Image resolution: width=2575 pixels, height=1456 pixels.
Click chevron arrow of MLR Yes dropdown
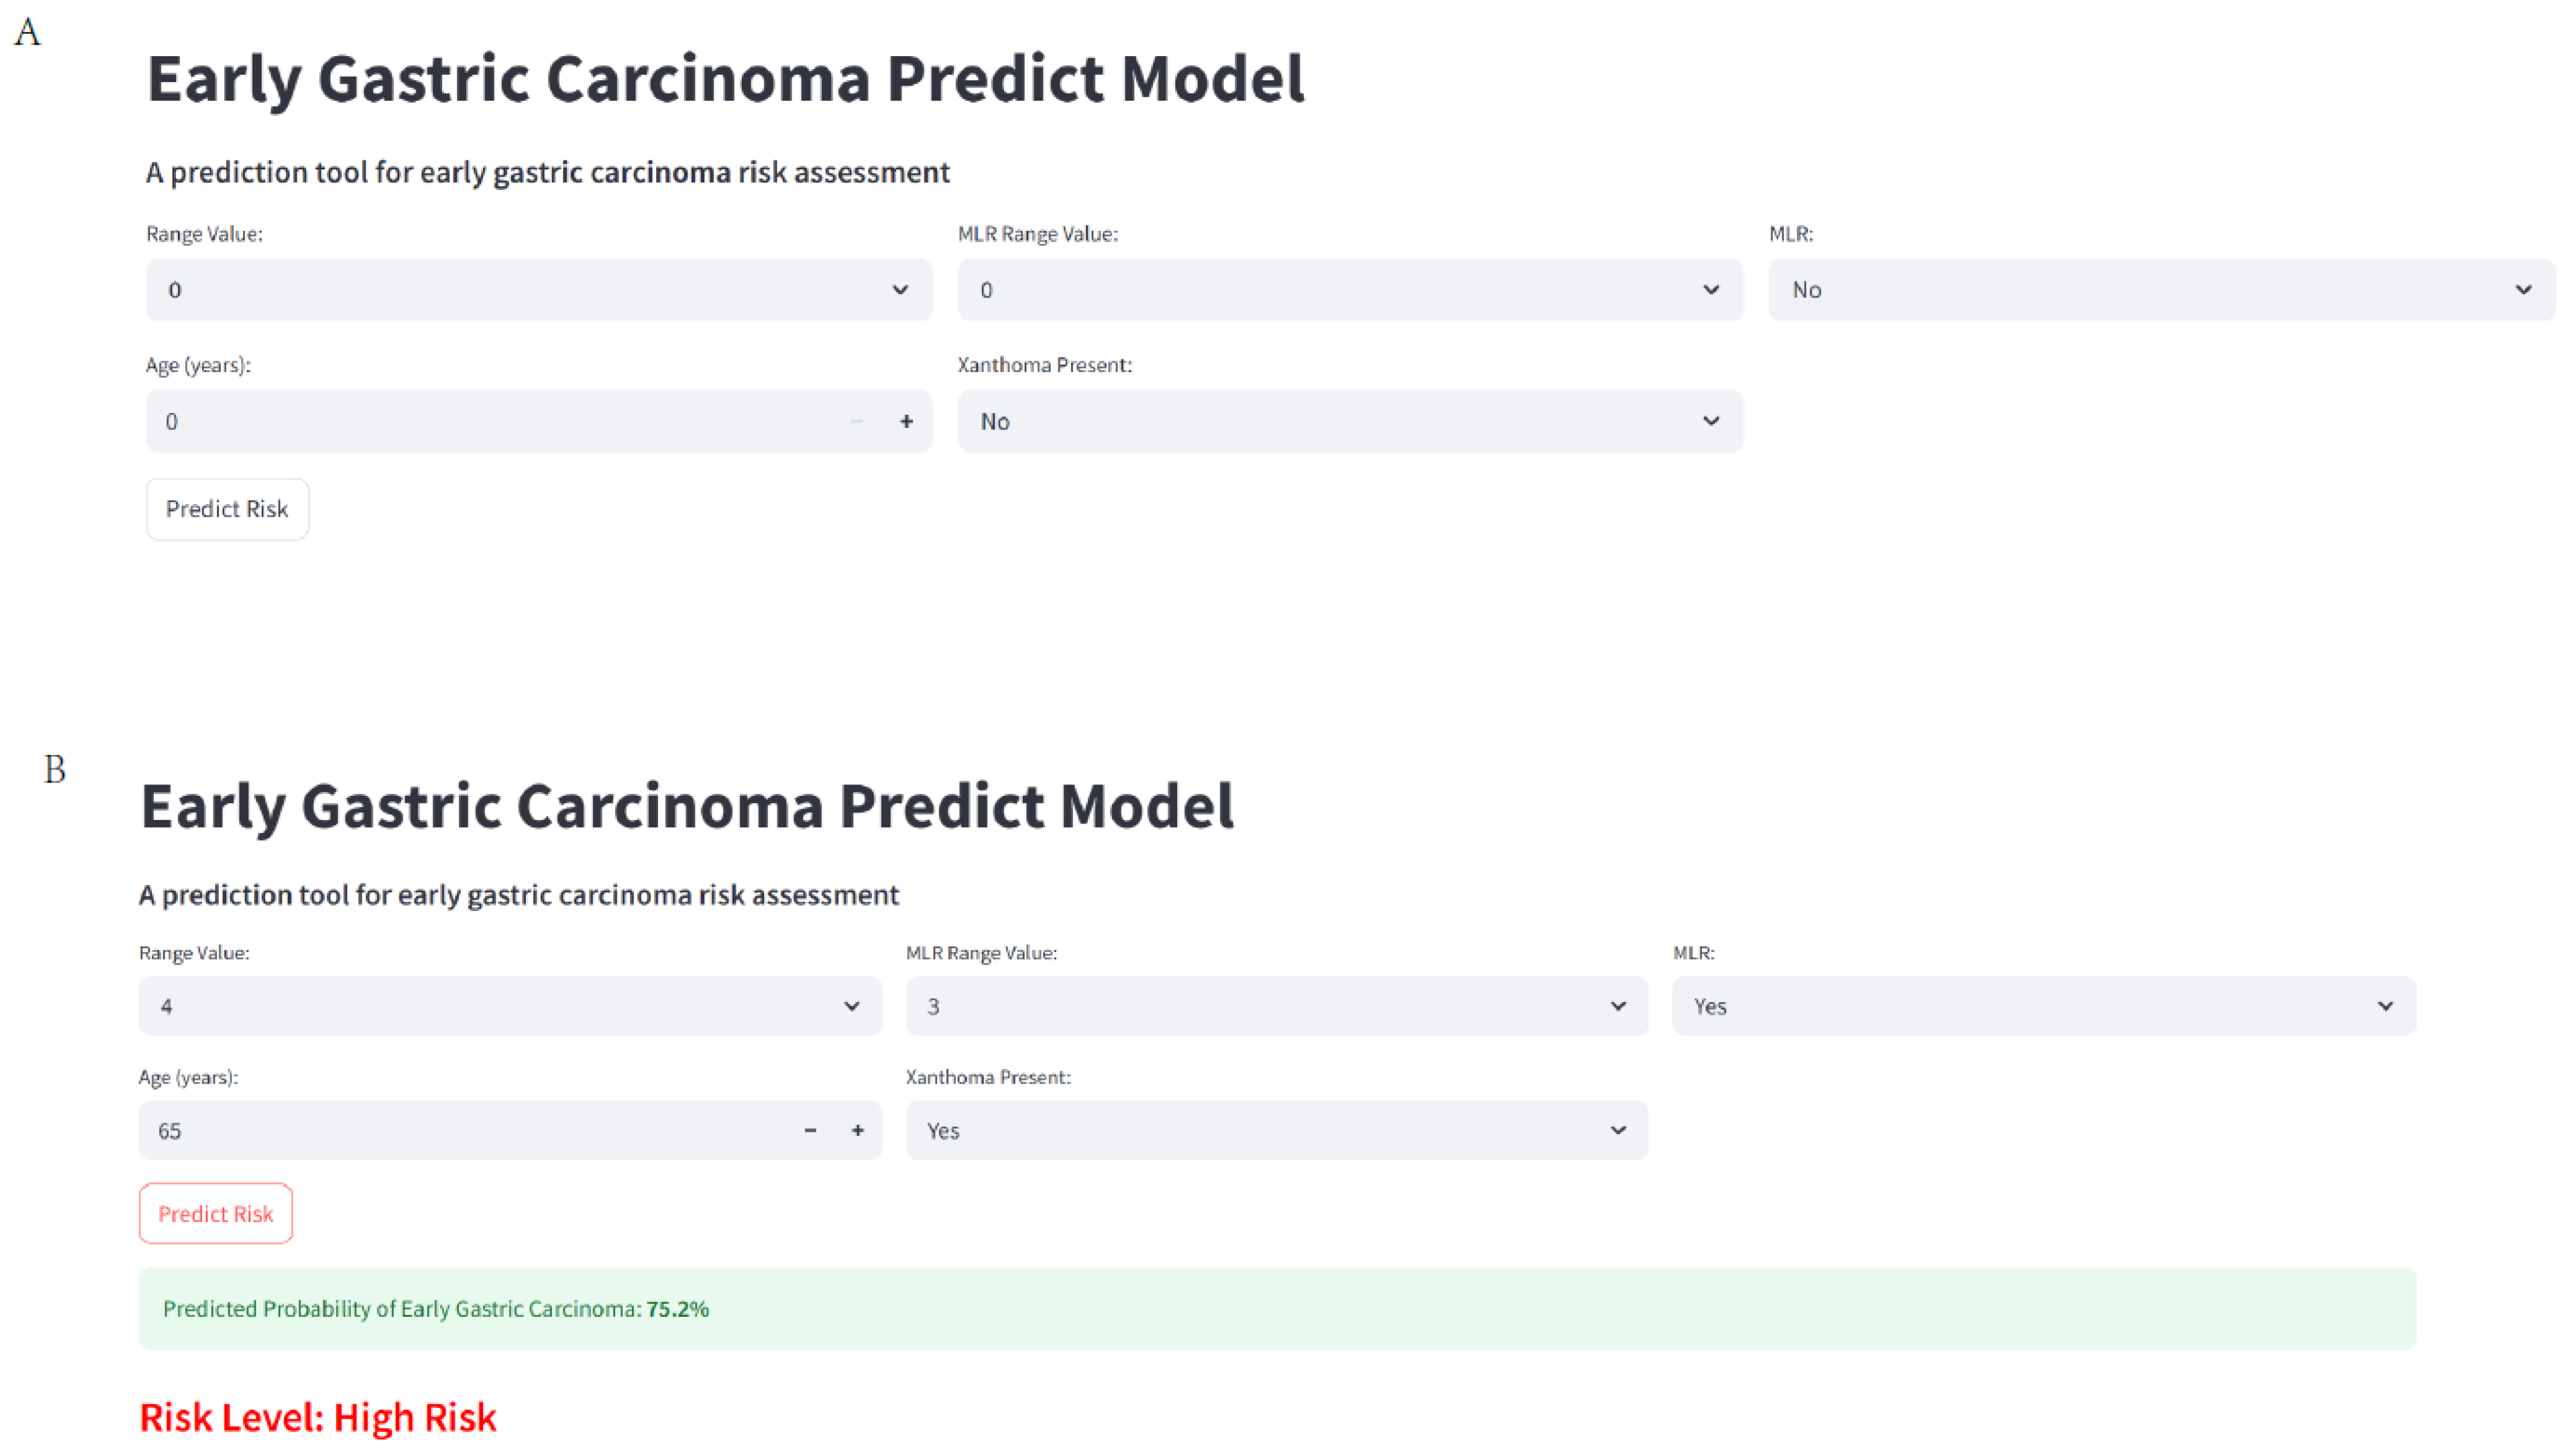point(2385,1006)
